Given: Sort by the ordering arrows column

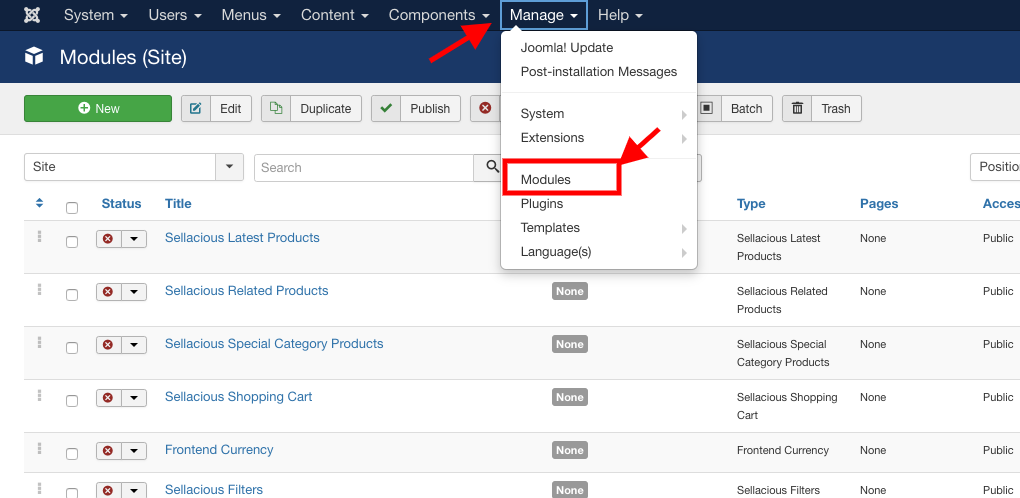Looking at the screenshot, I should pyautogui.click(x=40, y=203).
